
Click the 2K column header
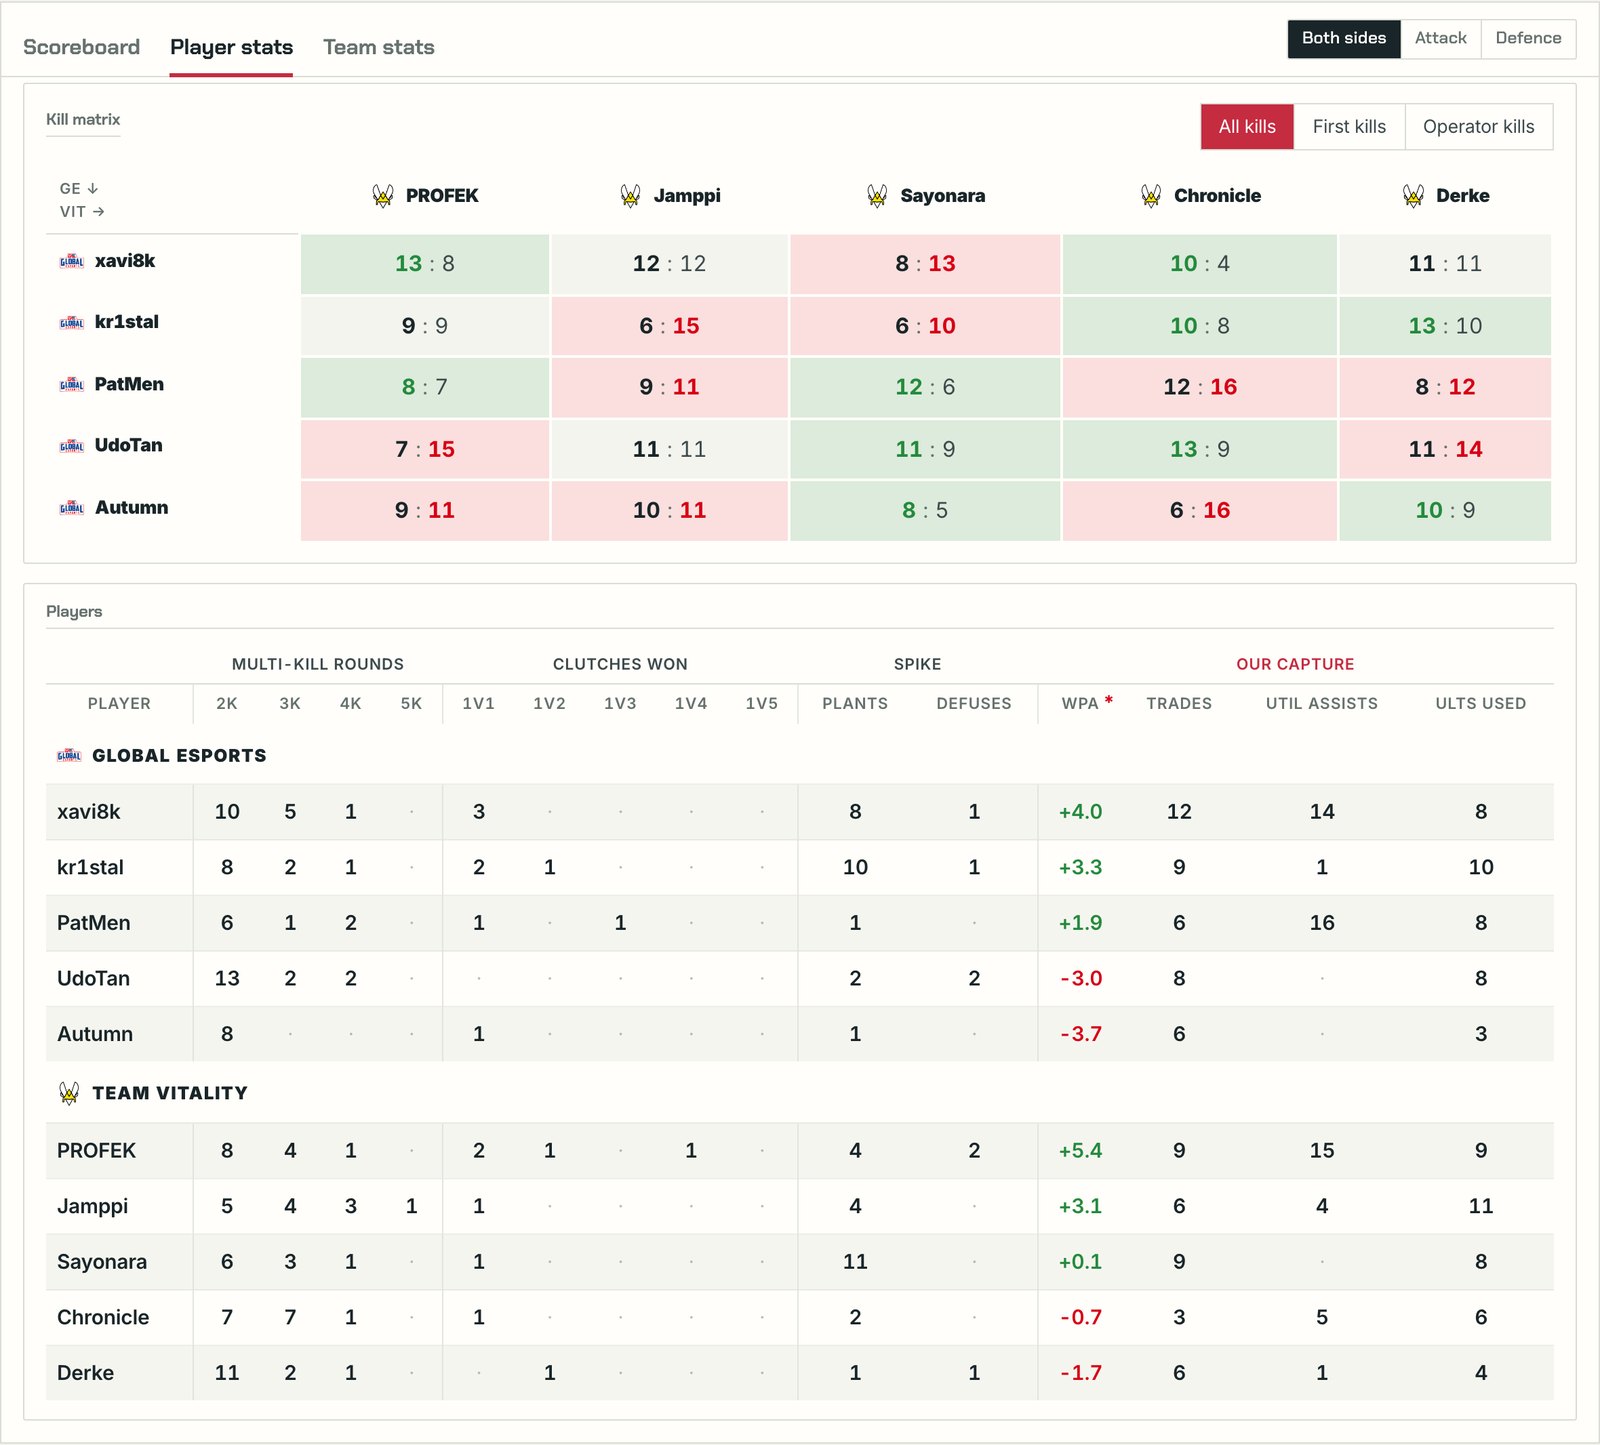click(227, 703)
